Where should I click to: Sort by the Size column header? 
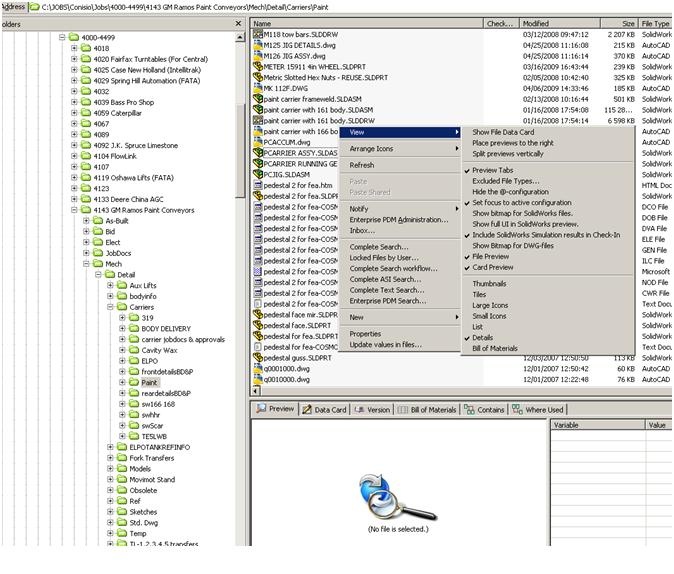pyautogui.click(x=619, y=23)
